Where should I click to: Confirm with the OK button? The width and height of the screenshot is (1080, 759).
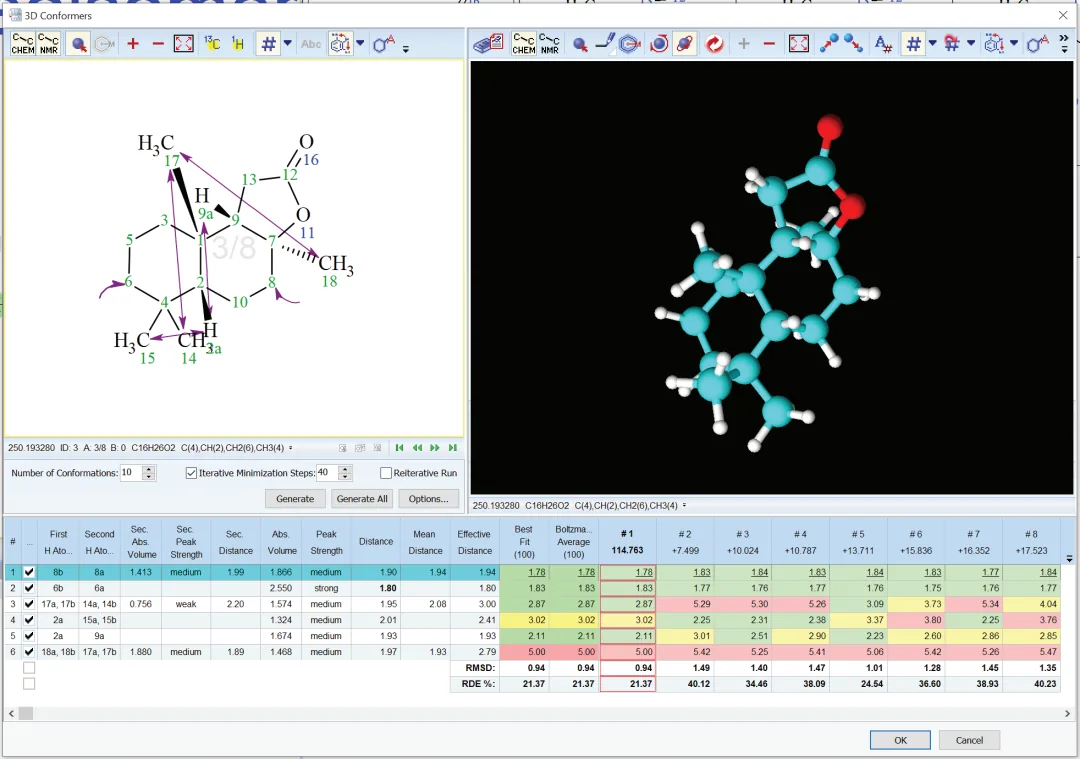pyautogui.click(x=900, y=740)
